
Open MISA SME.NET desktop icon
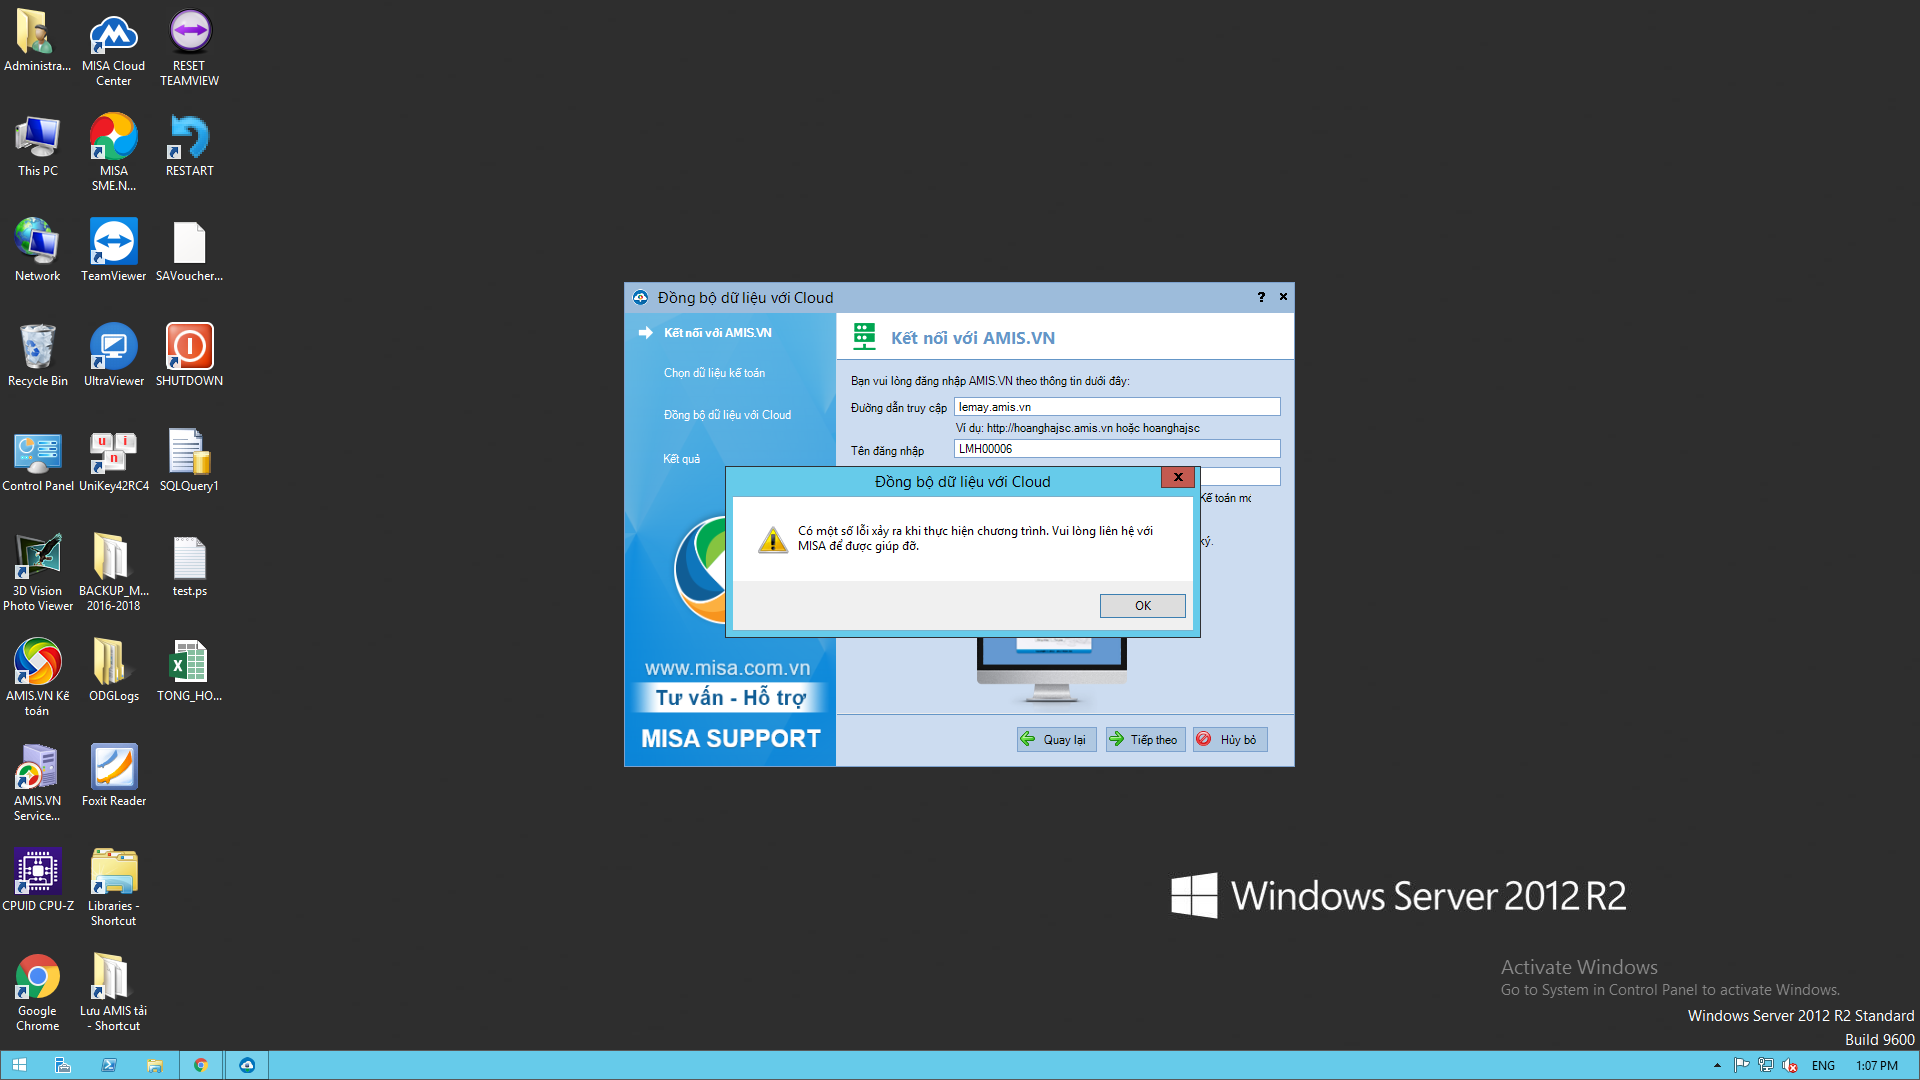coord(113,152)
